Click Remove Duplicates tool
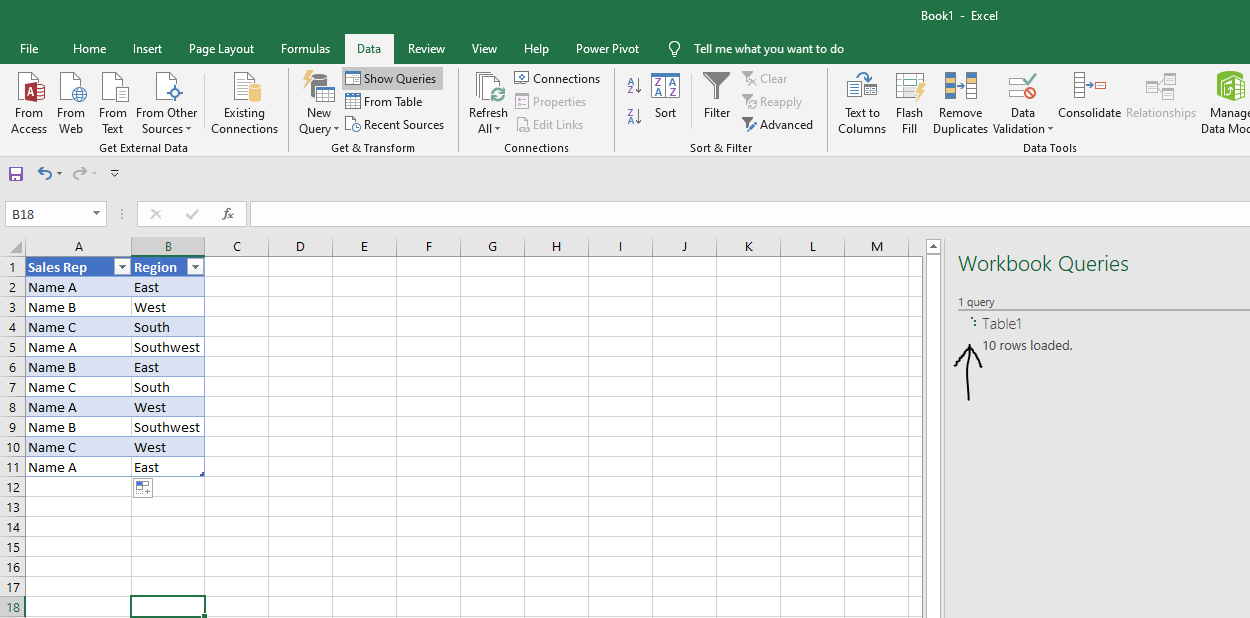The width and height of the screenshot is (1250, 618). coord(960,103)
